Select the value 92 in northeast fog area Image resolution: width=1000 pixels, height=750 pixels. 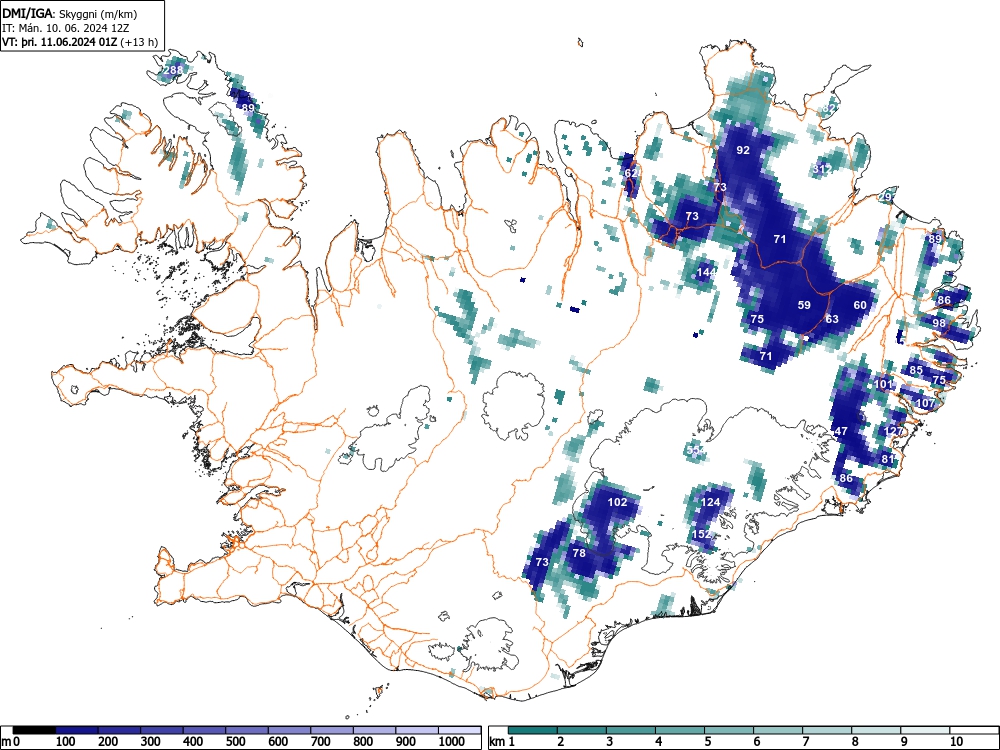coord(743,150)
